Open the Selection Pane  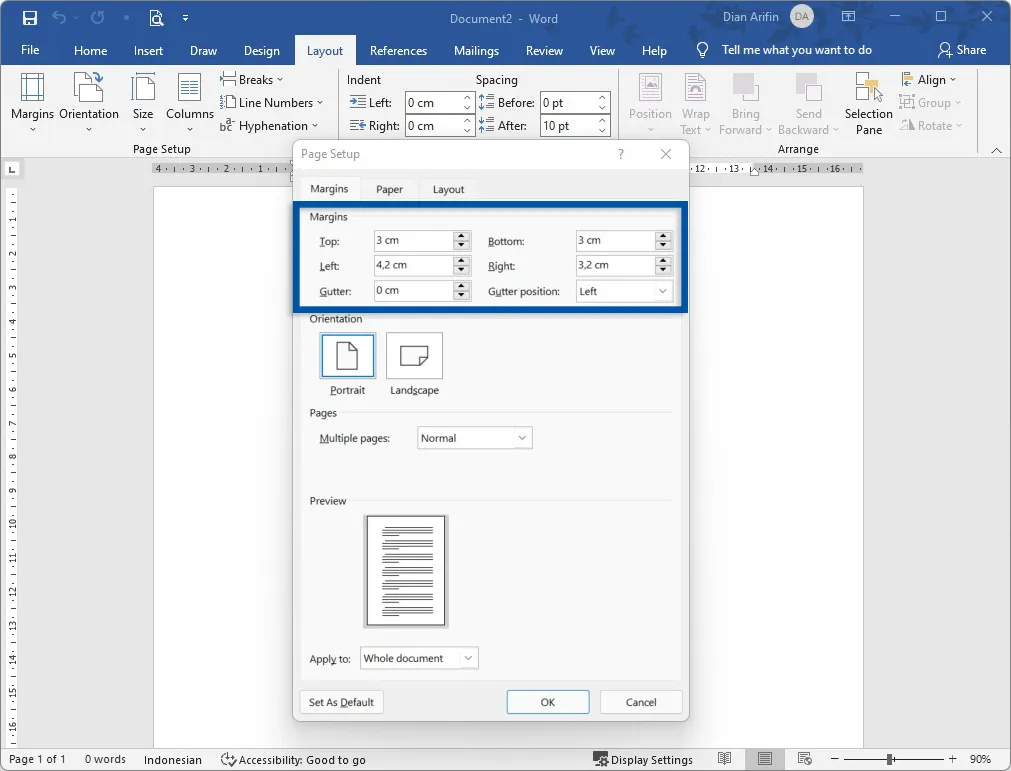click(866, 100)
